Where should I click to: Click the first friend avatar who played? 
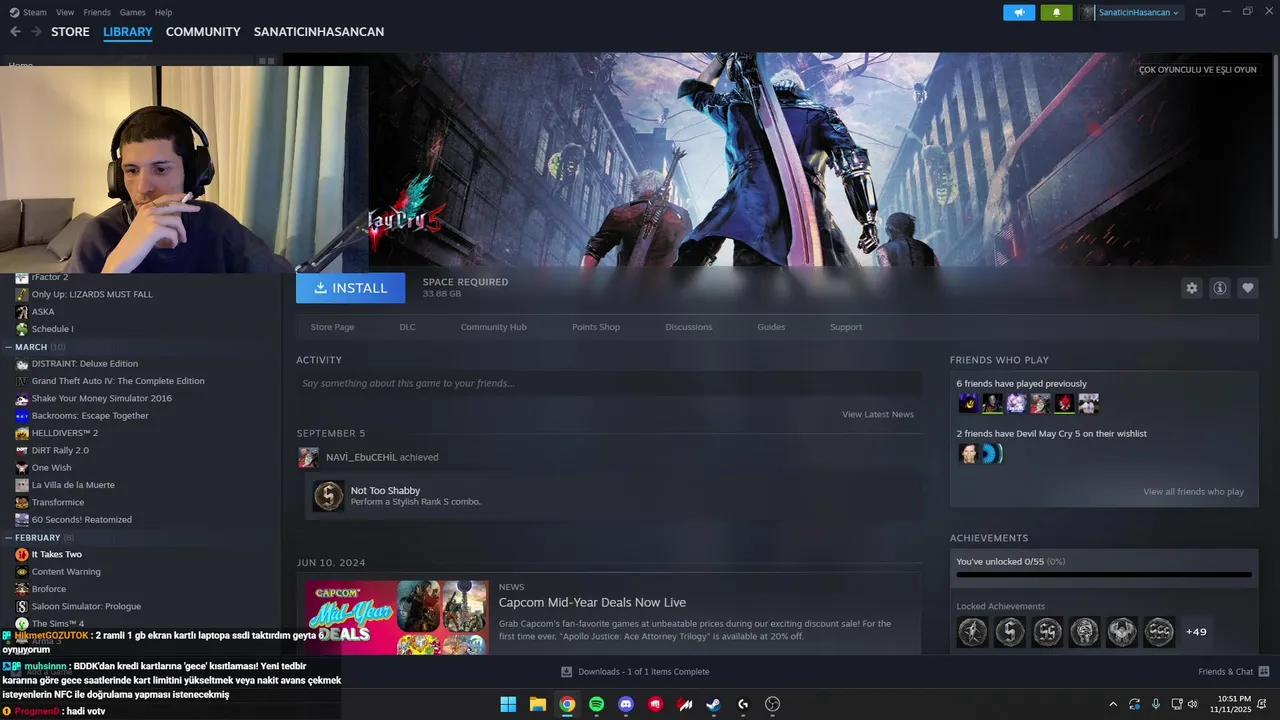[x=968, y=403]
